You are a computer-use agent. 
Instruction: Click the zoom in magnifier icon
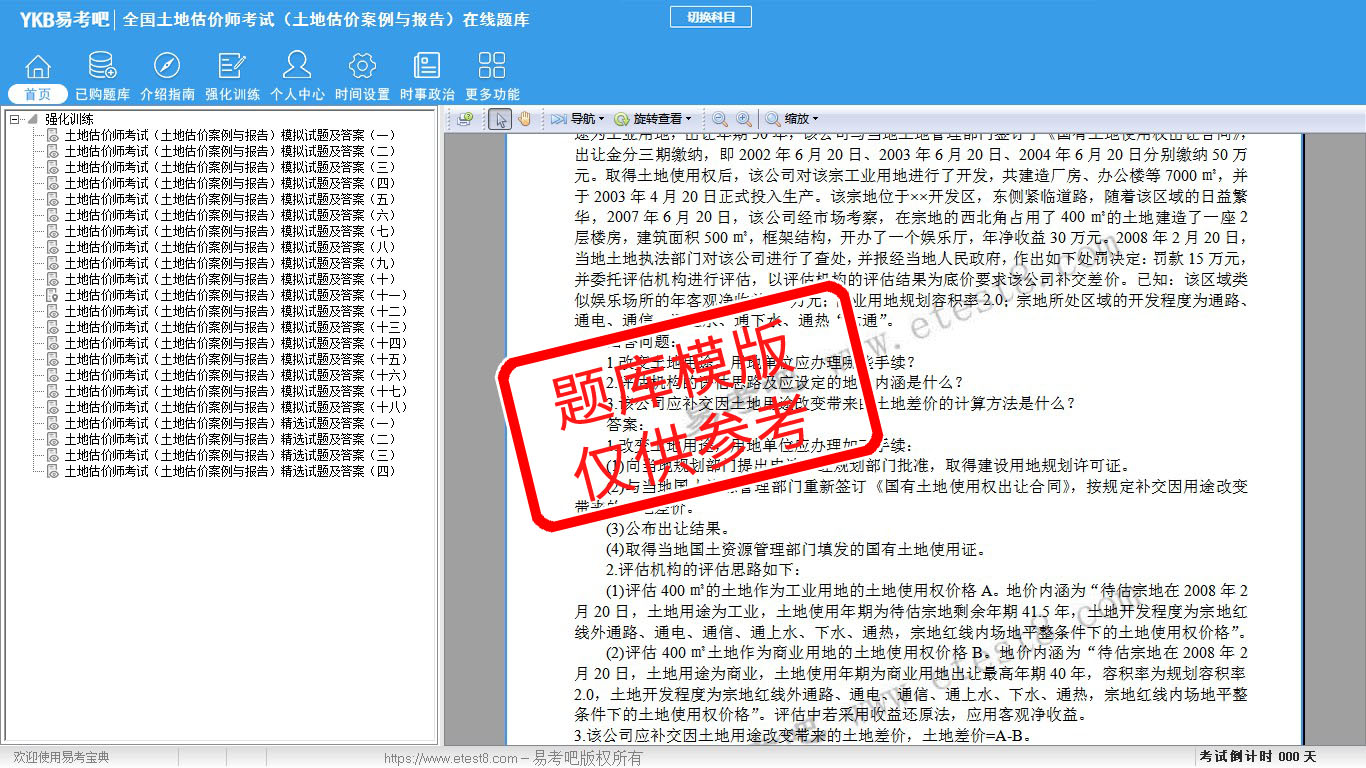click(x=743, y=119)
